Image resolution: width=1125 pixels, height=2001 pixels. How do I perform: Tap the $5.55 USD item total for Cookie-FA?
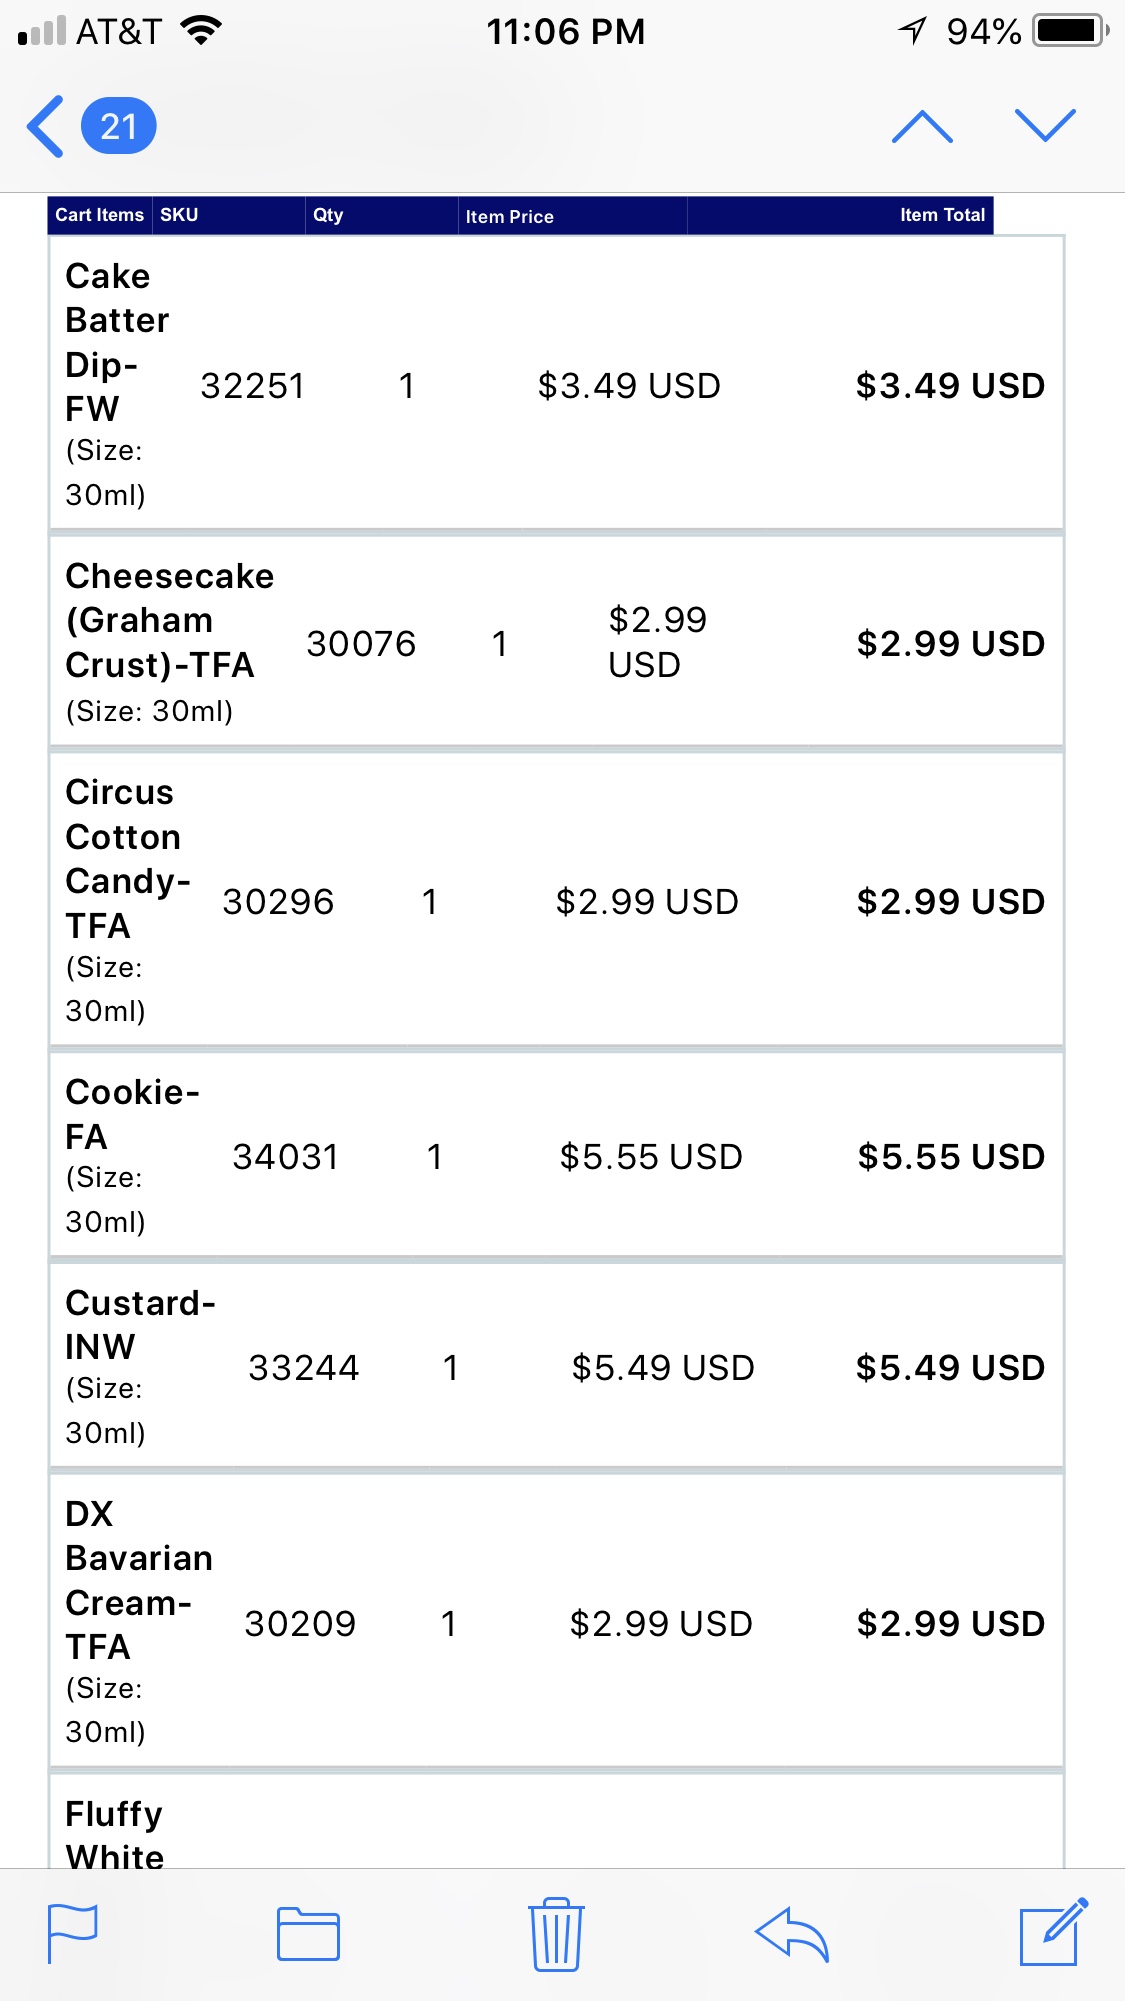tap(951, 1157)
